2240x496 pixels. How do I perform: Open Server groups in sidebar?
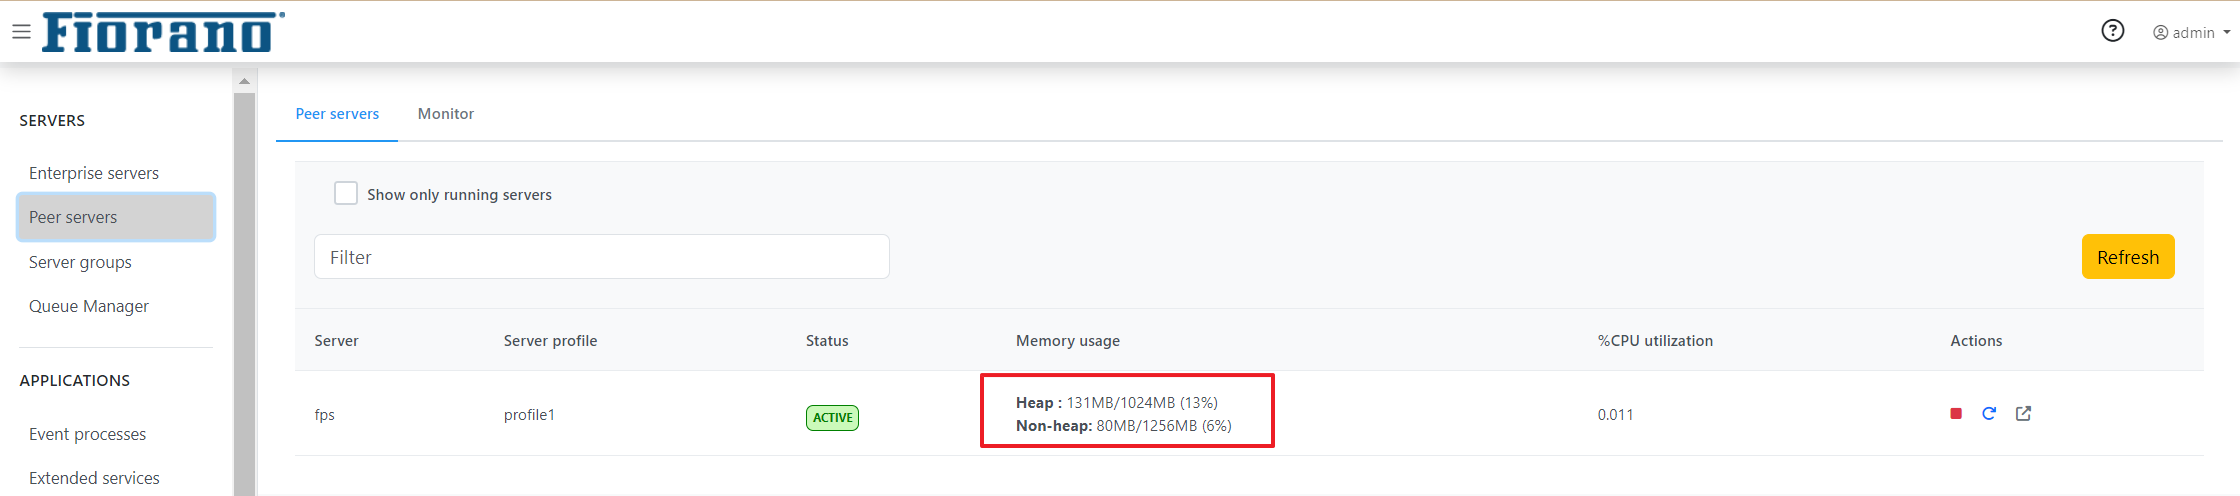pos(80,262)
